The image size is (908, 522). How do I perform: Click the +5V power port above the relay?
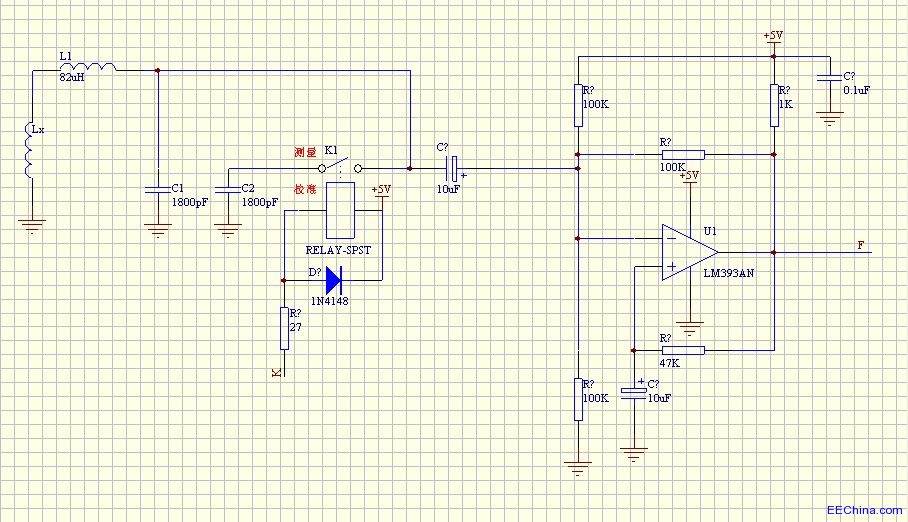pyautogui.click(x=382, y=192)
